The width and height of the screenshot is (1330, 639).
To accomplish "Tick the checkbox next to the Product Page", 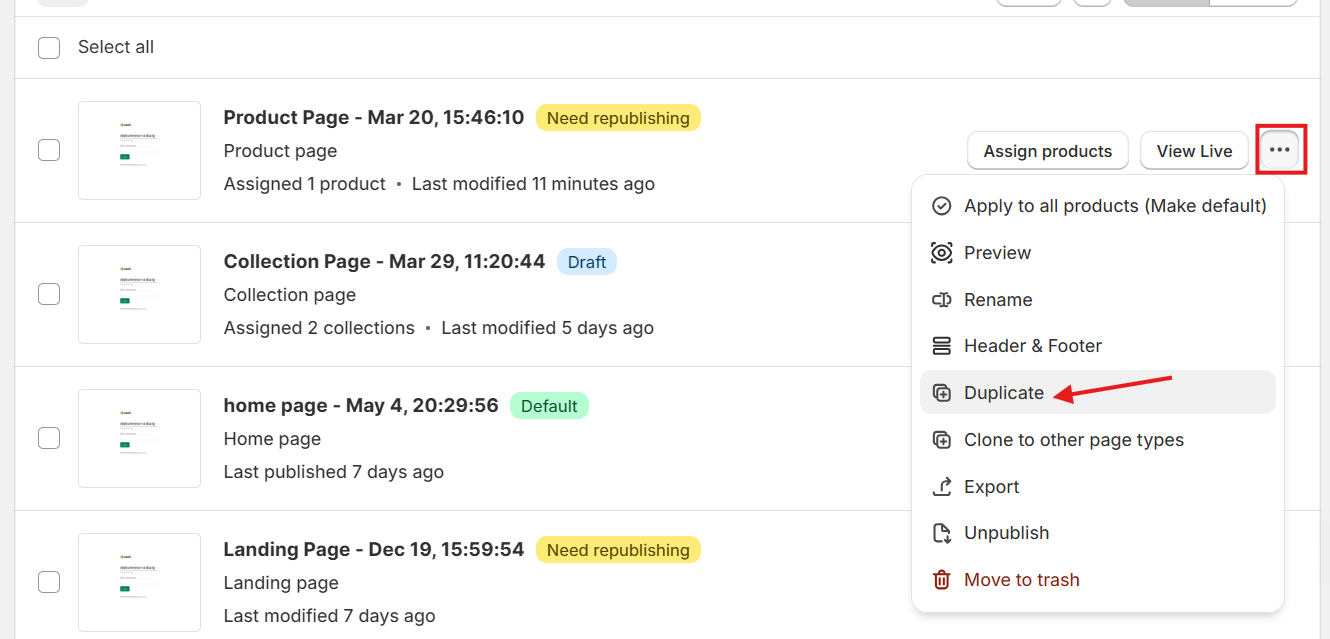I will click(48, 150).
